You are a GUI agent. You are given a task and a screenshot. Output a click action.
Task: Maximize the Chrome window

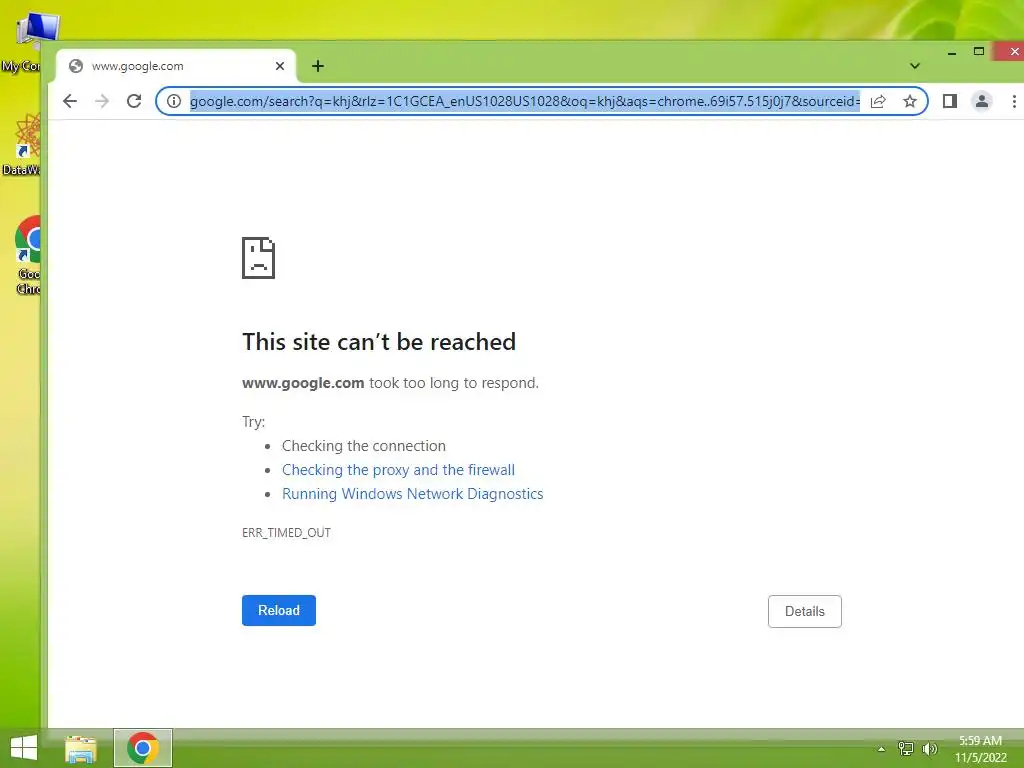click(979, 52)
